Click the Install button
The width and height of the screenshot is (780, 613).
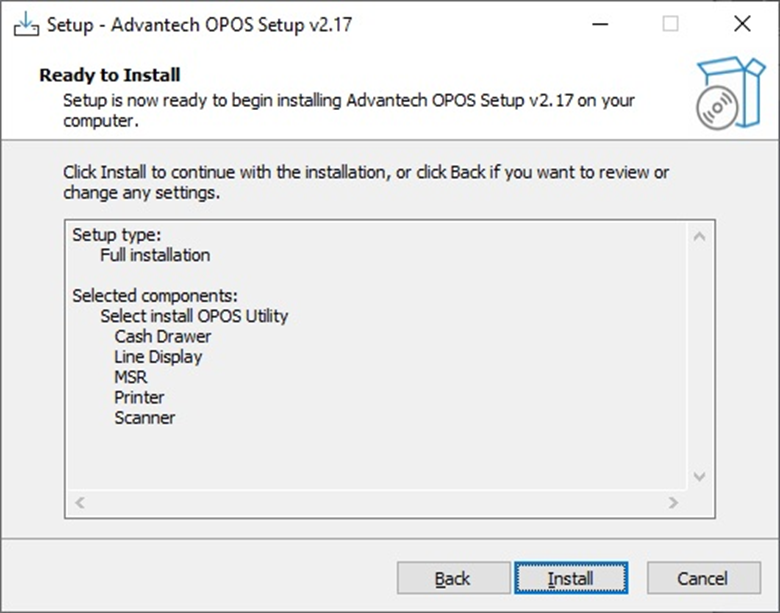(570, 578)
